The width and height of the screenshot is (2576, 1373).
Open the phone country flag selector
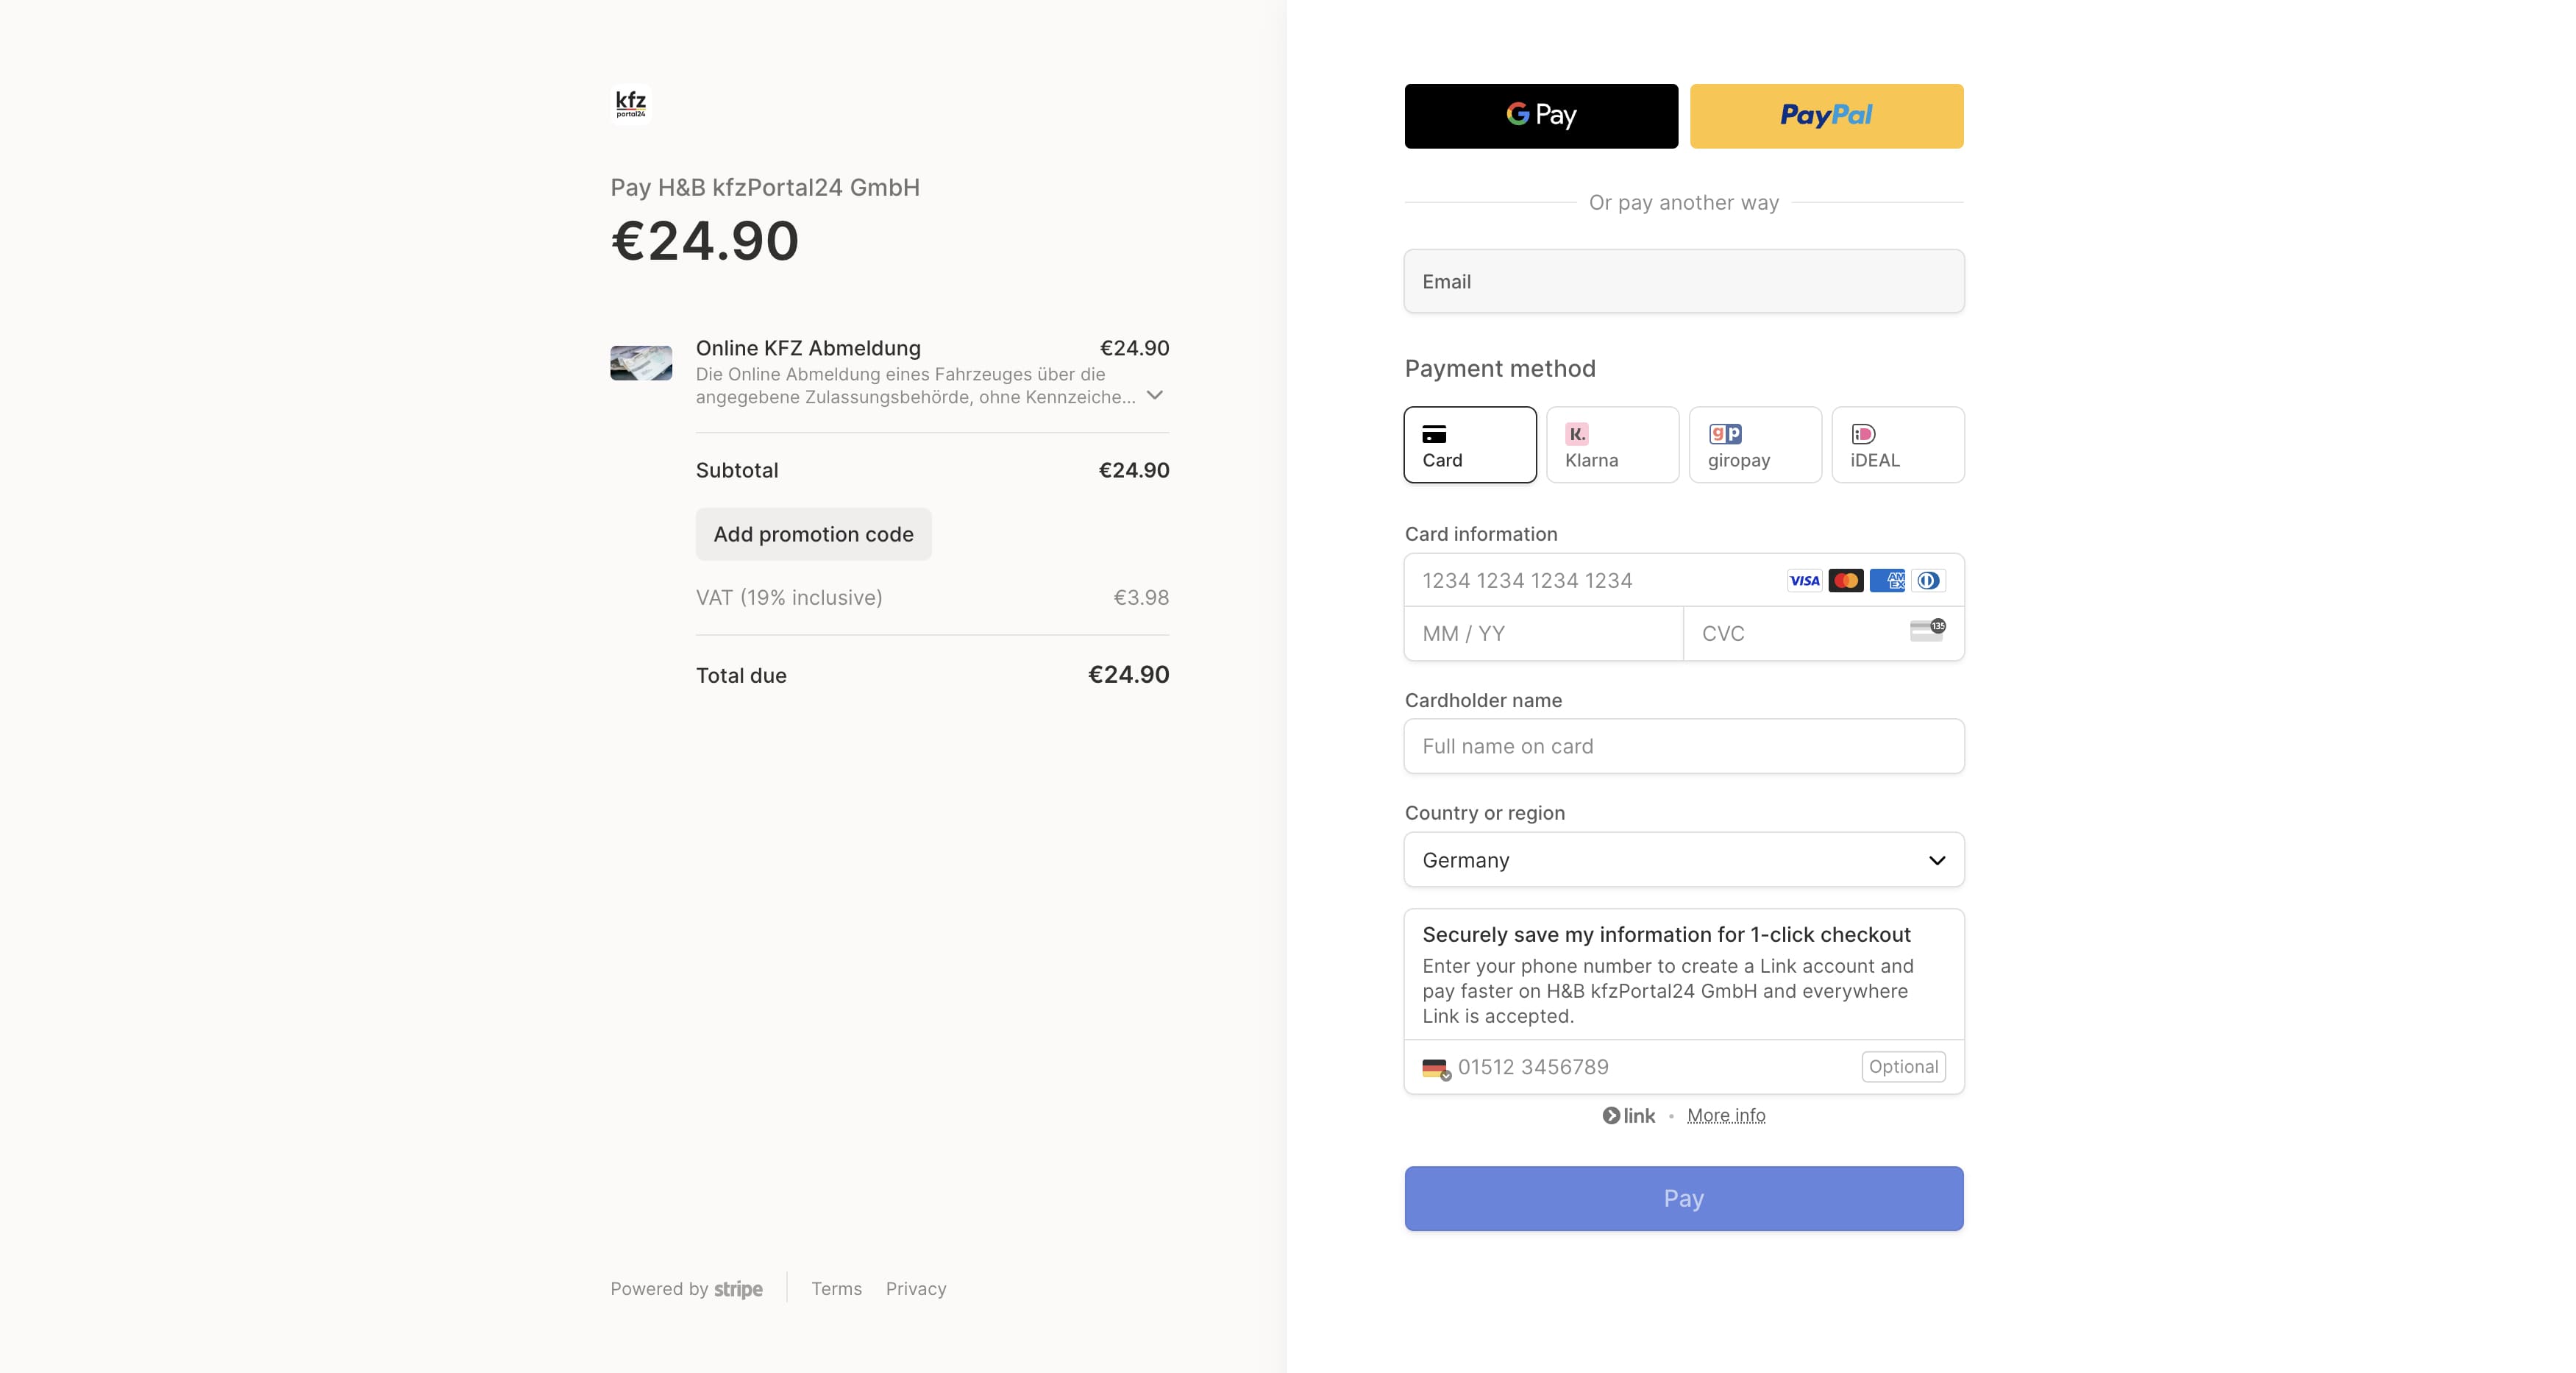[1436, 1068]
